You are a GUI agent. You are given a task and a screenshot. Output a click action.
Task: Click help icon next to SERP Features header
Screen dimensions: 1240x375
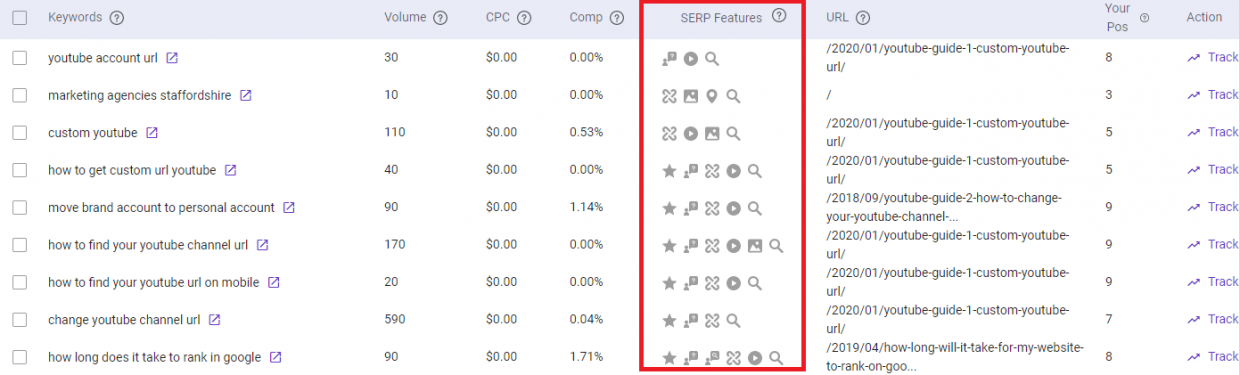[x=779, y=16]
